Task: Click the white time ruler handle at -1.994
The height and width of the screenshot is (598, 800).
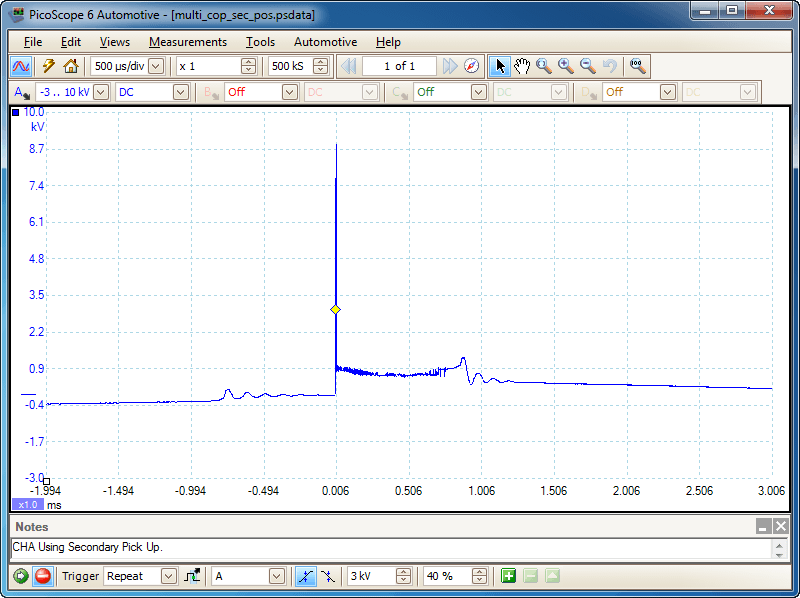Action: (46, 481)
